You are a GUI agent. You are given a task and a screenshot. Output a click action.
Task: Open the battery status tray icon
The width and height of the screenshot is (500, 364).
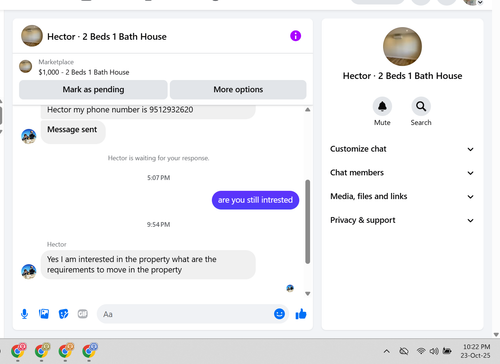447,351
